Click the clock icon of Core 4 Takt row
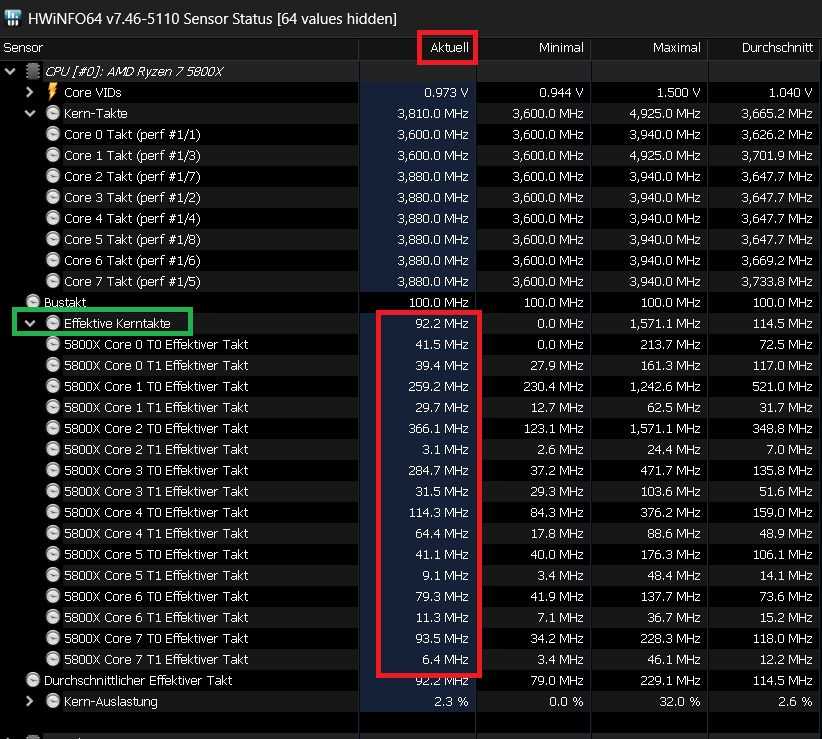The height and width of the screenshot is (739, 822). click(53, 218)
